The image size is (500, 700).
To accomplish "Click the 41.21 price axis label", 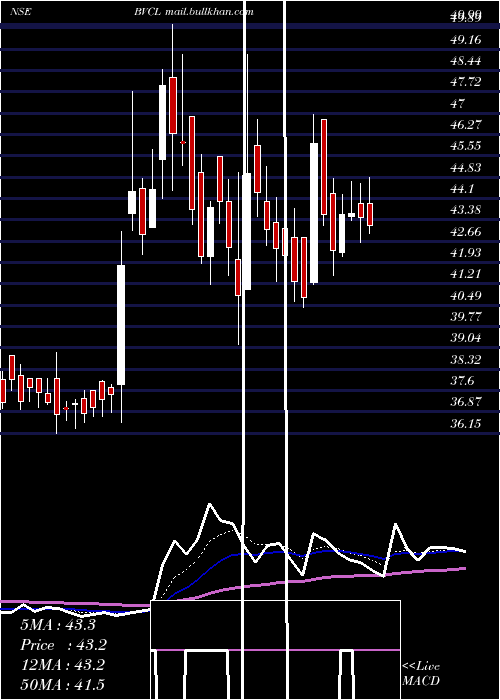I will (466, 273).
